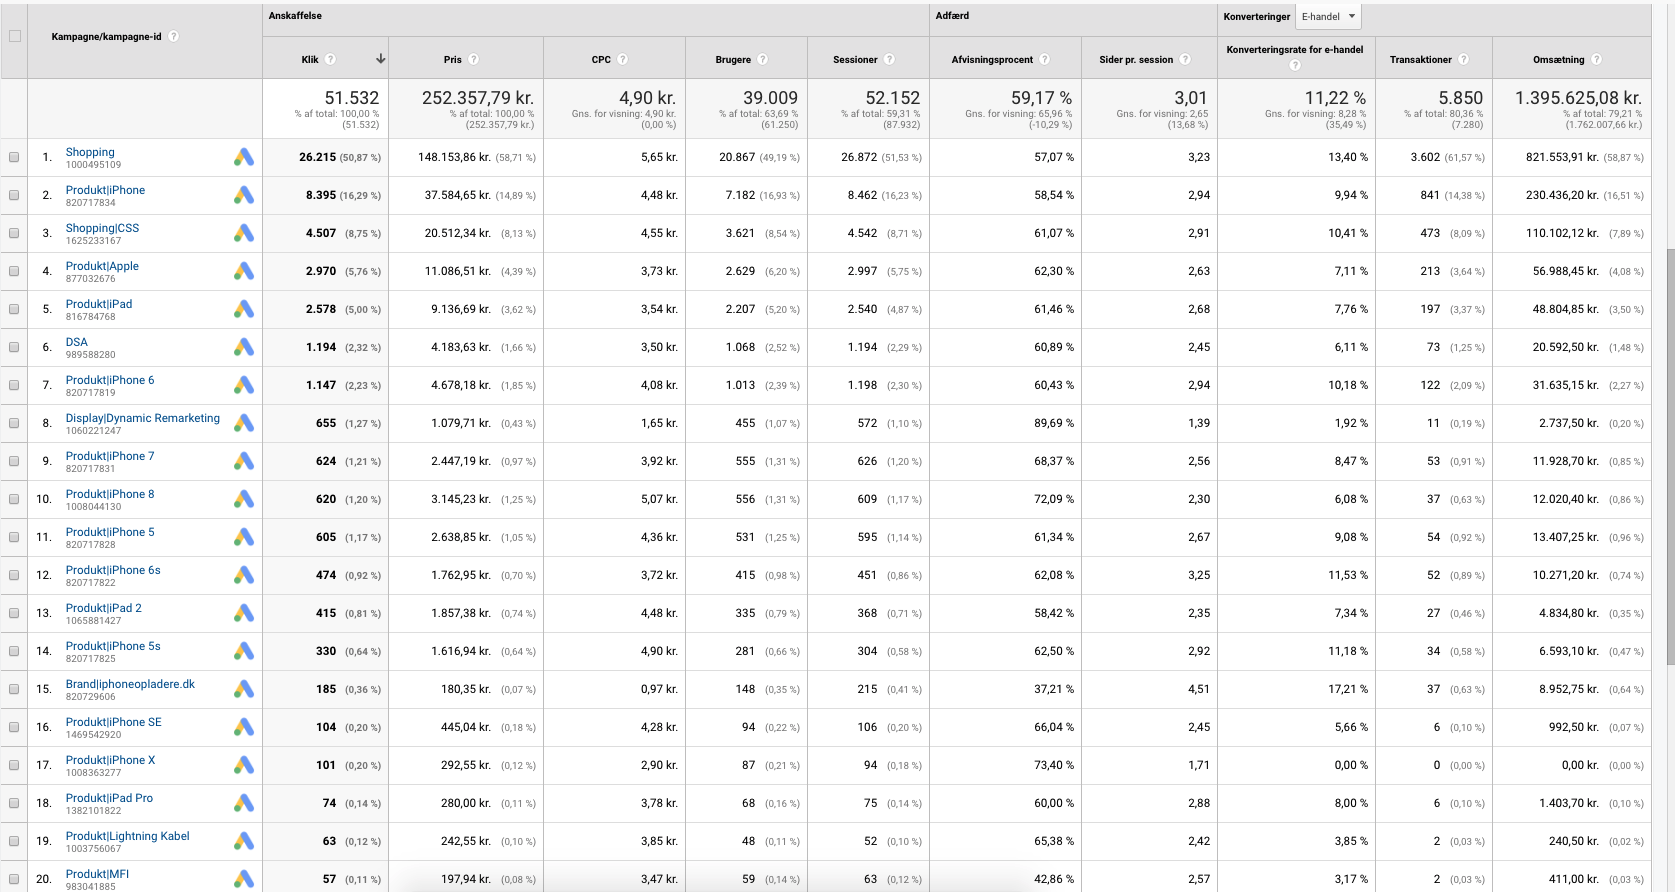Click the sort arrow in Klik column
This screenshot has width=1675, height=892.
point(380,60)
